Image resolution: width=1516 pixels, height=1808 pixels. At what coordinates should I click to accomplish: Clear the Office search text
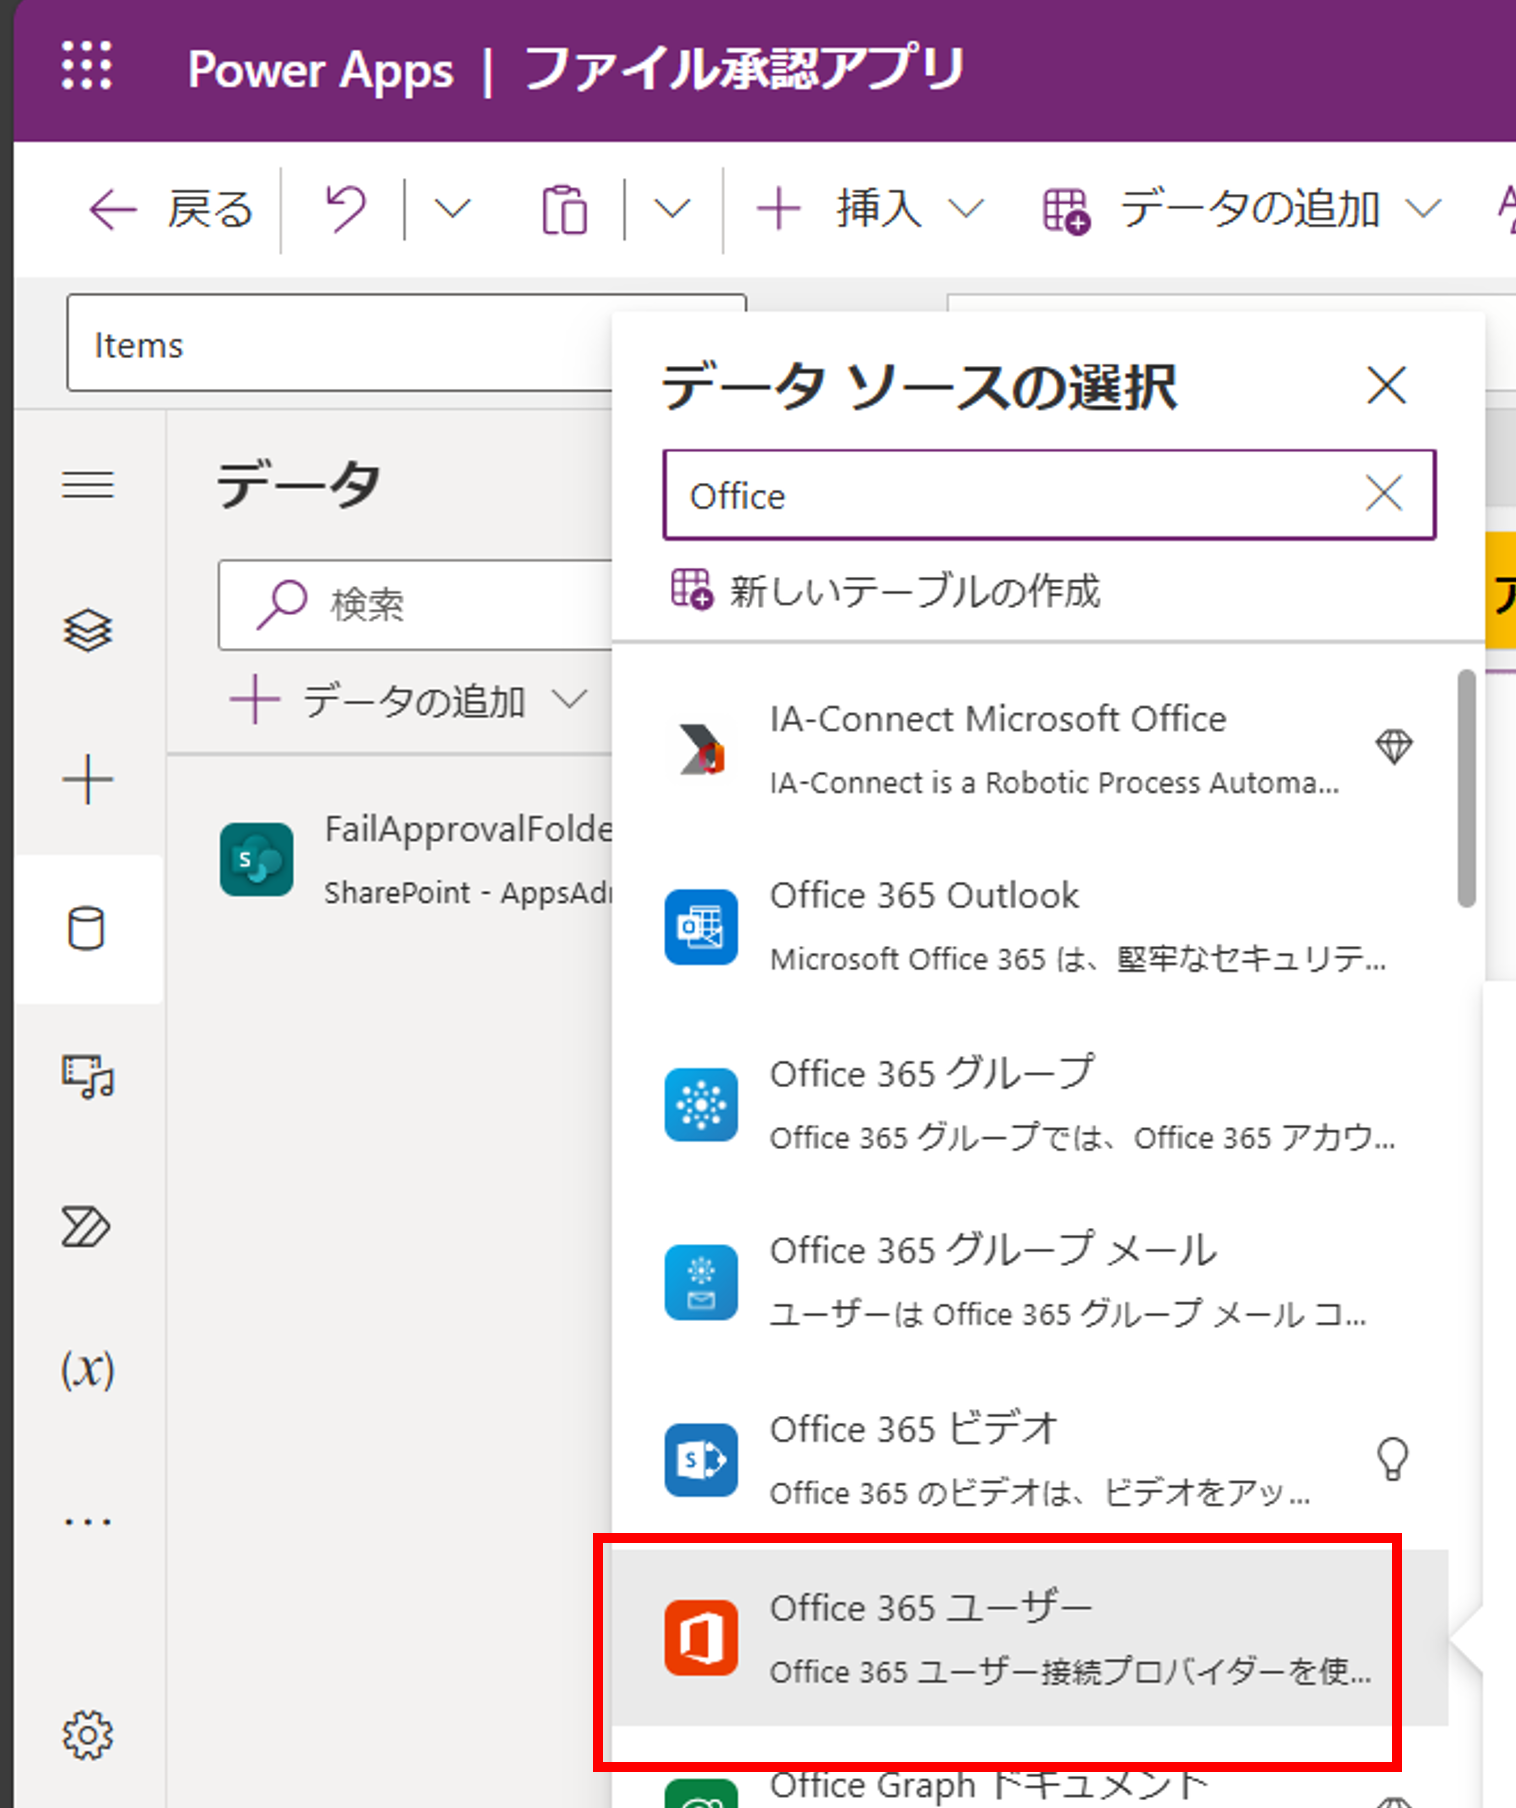pyautogui.click(x=1384, y=493)
